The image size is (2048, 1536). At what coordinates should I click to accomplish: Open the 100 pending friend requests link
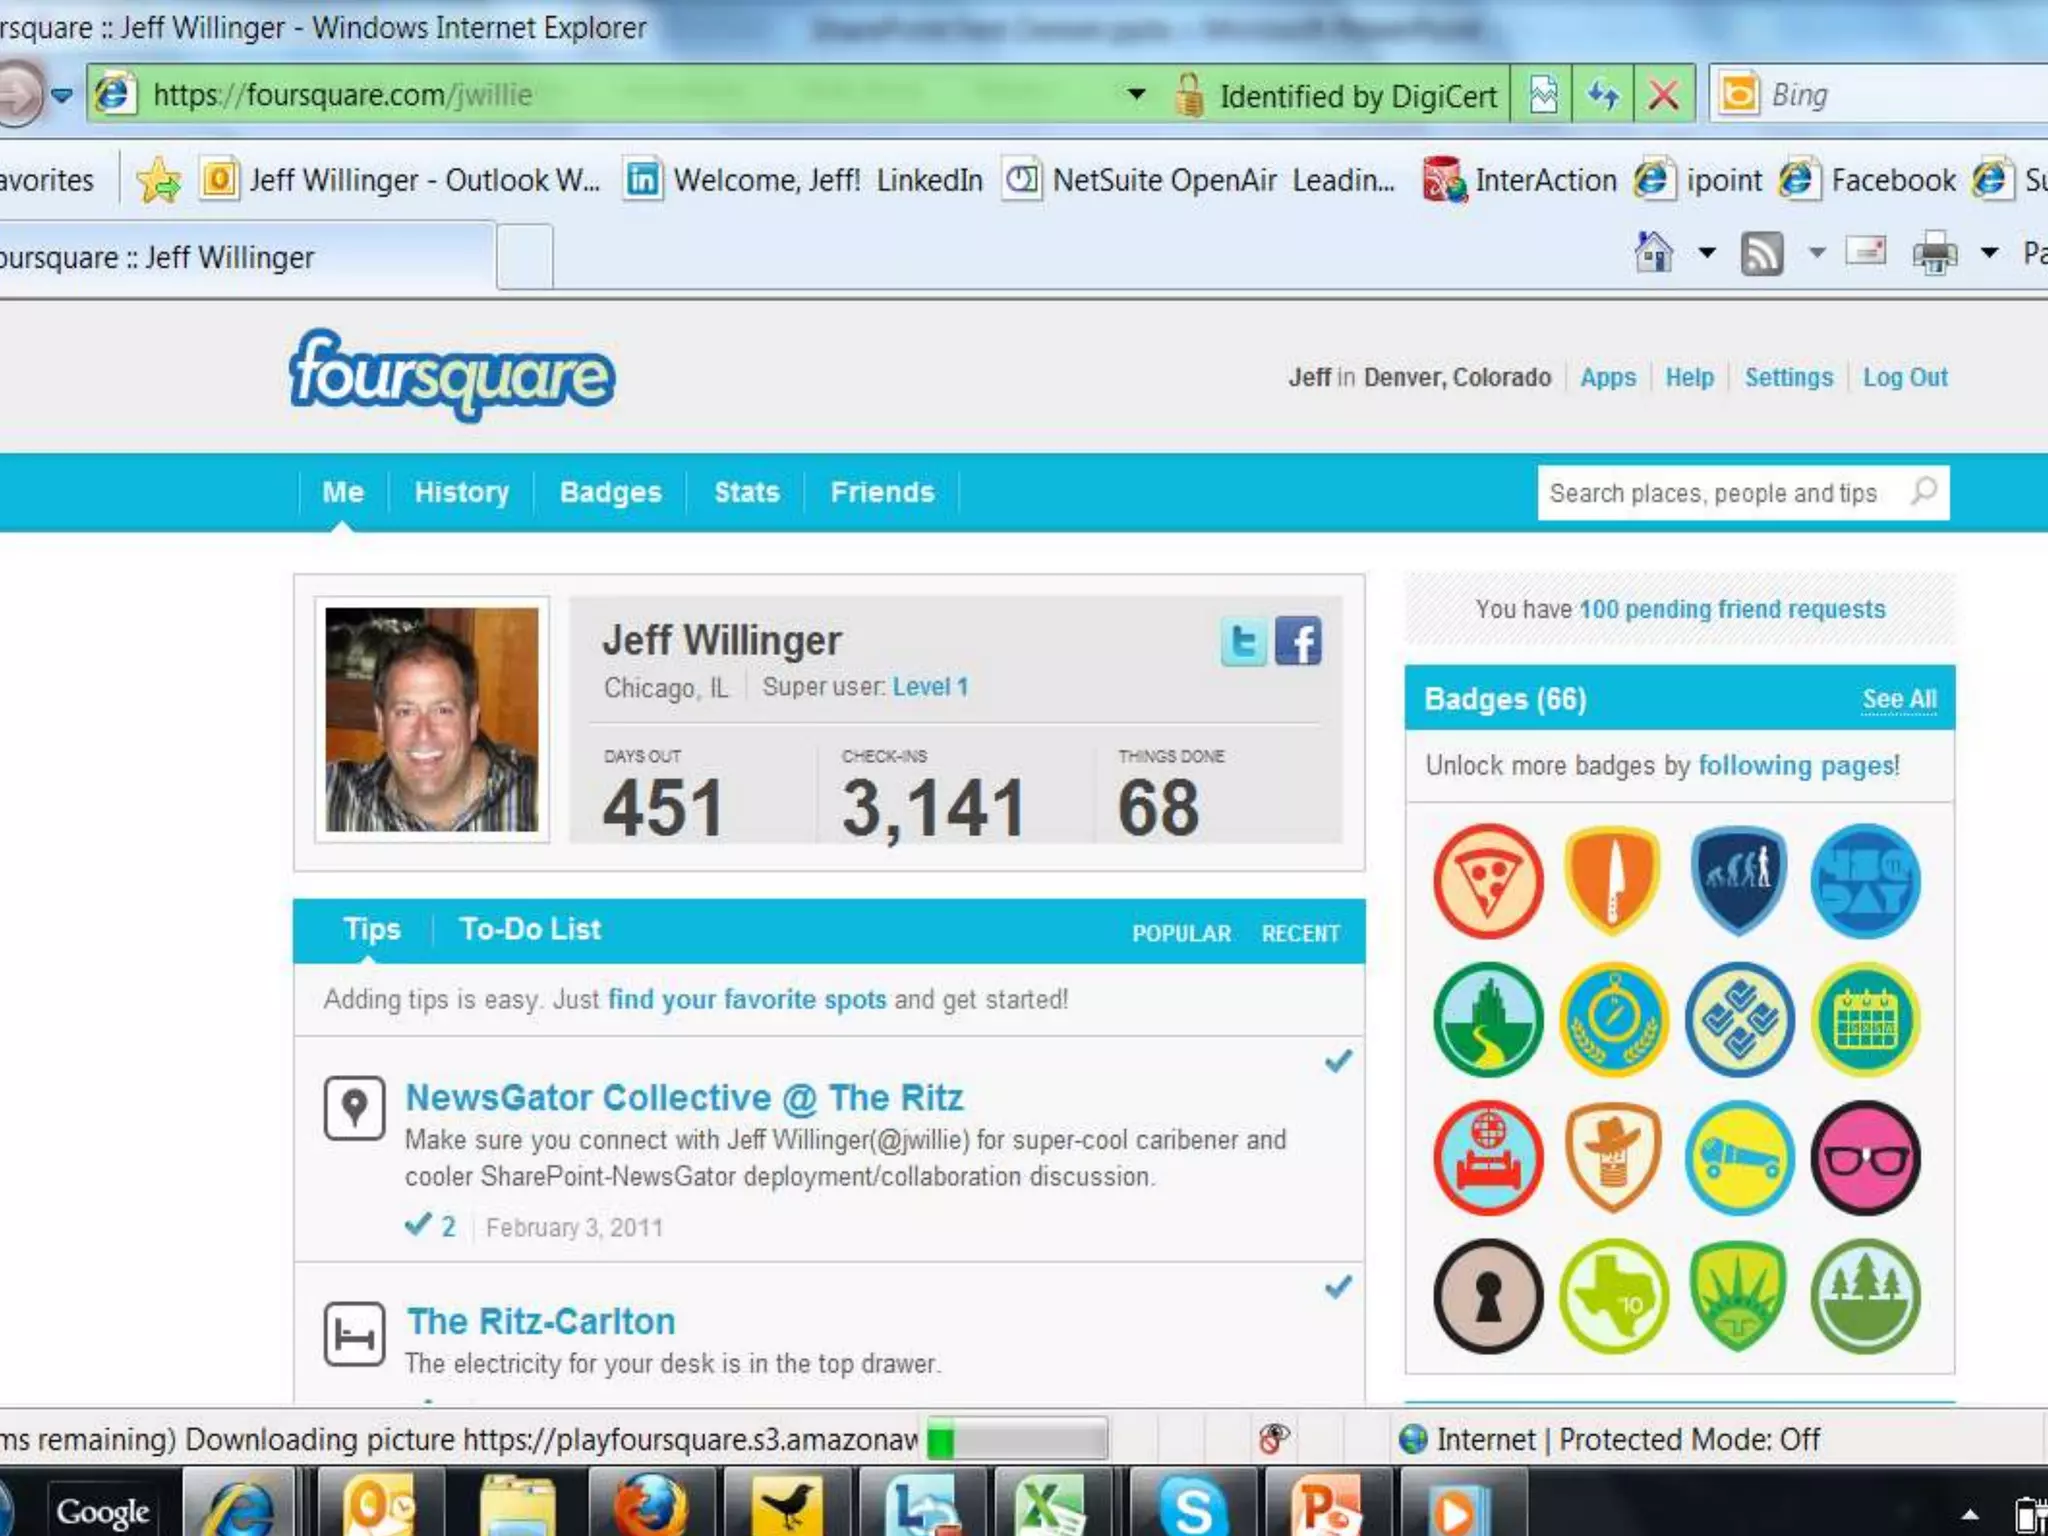click(x=1731, y=609)
